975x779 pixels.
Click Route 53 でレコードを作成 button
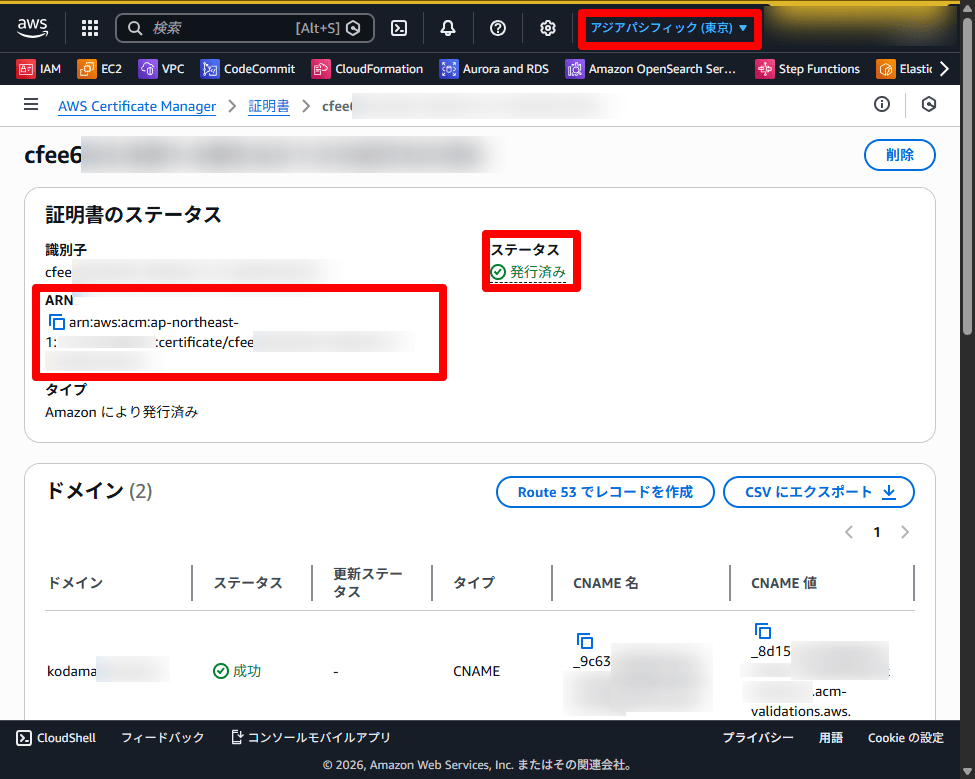point(605,492)
